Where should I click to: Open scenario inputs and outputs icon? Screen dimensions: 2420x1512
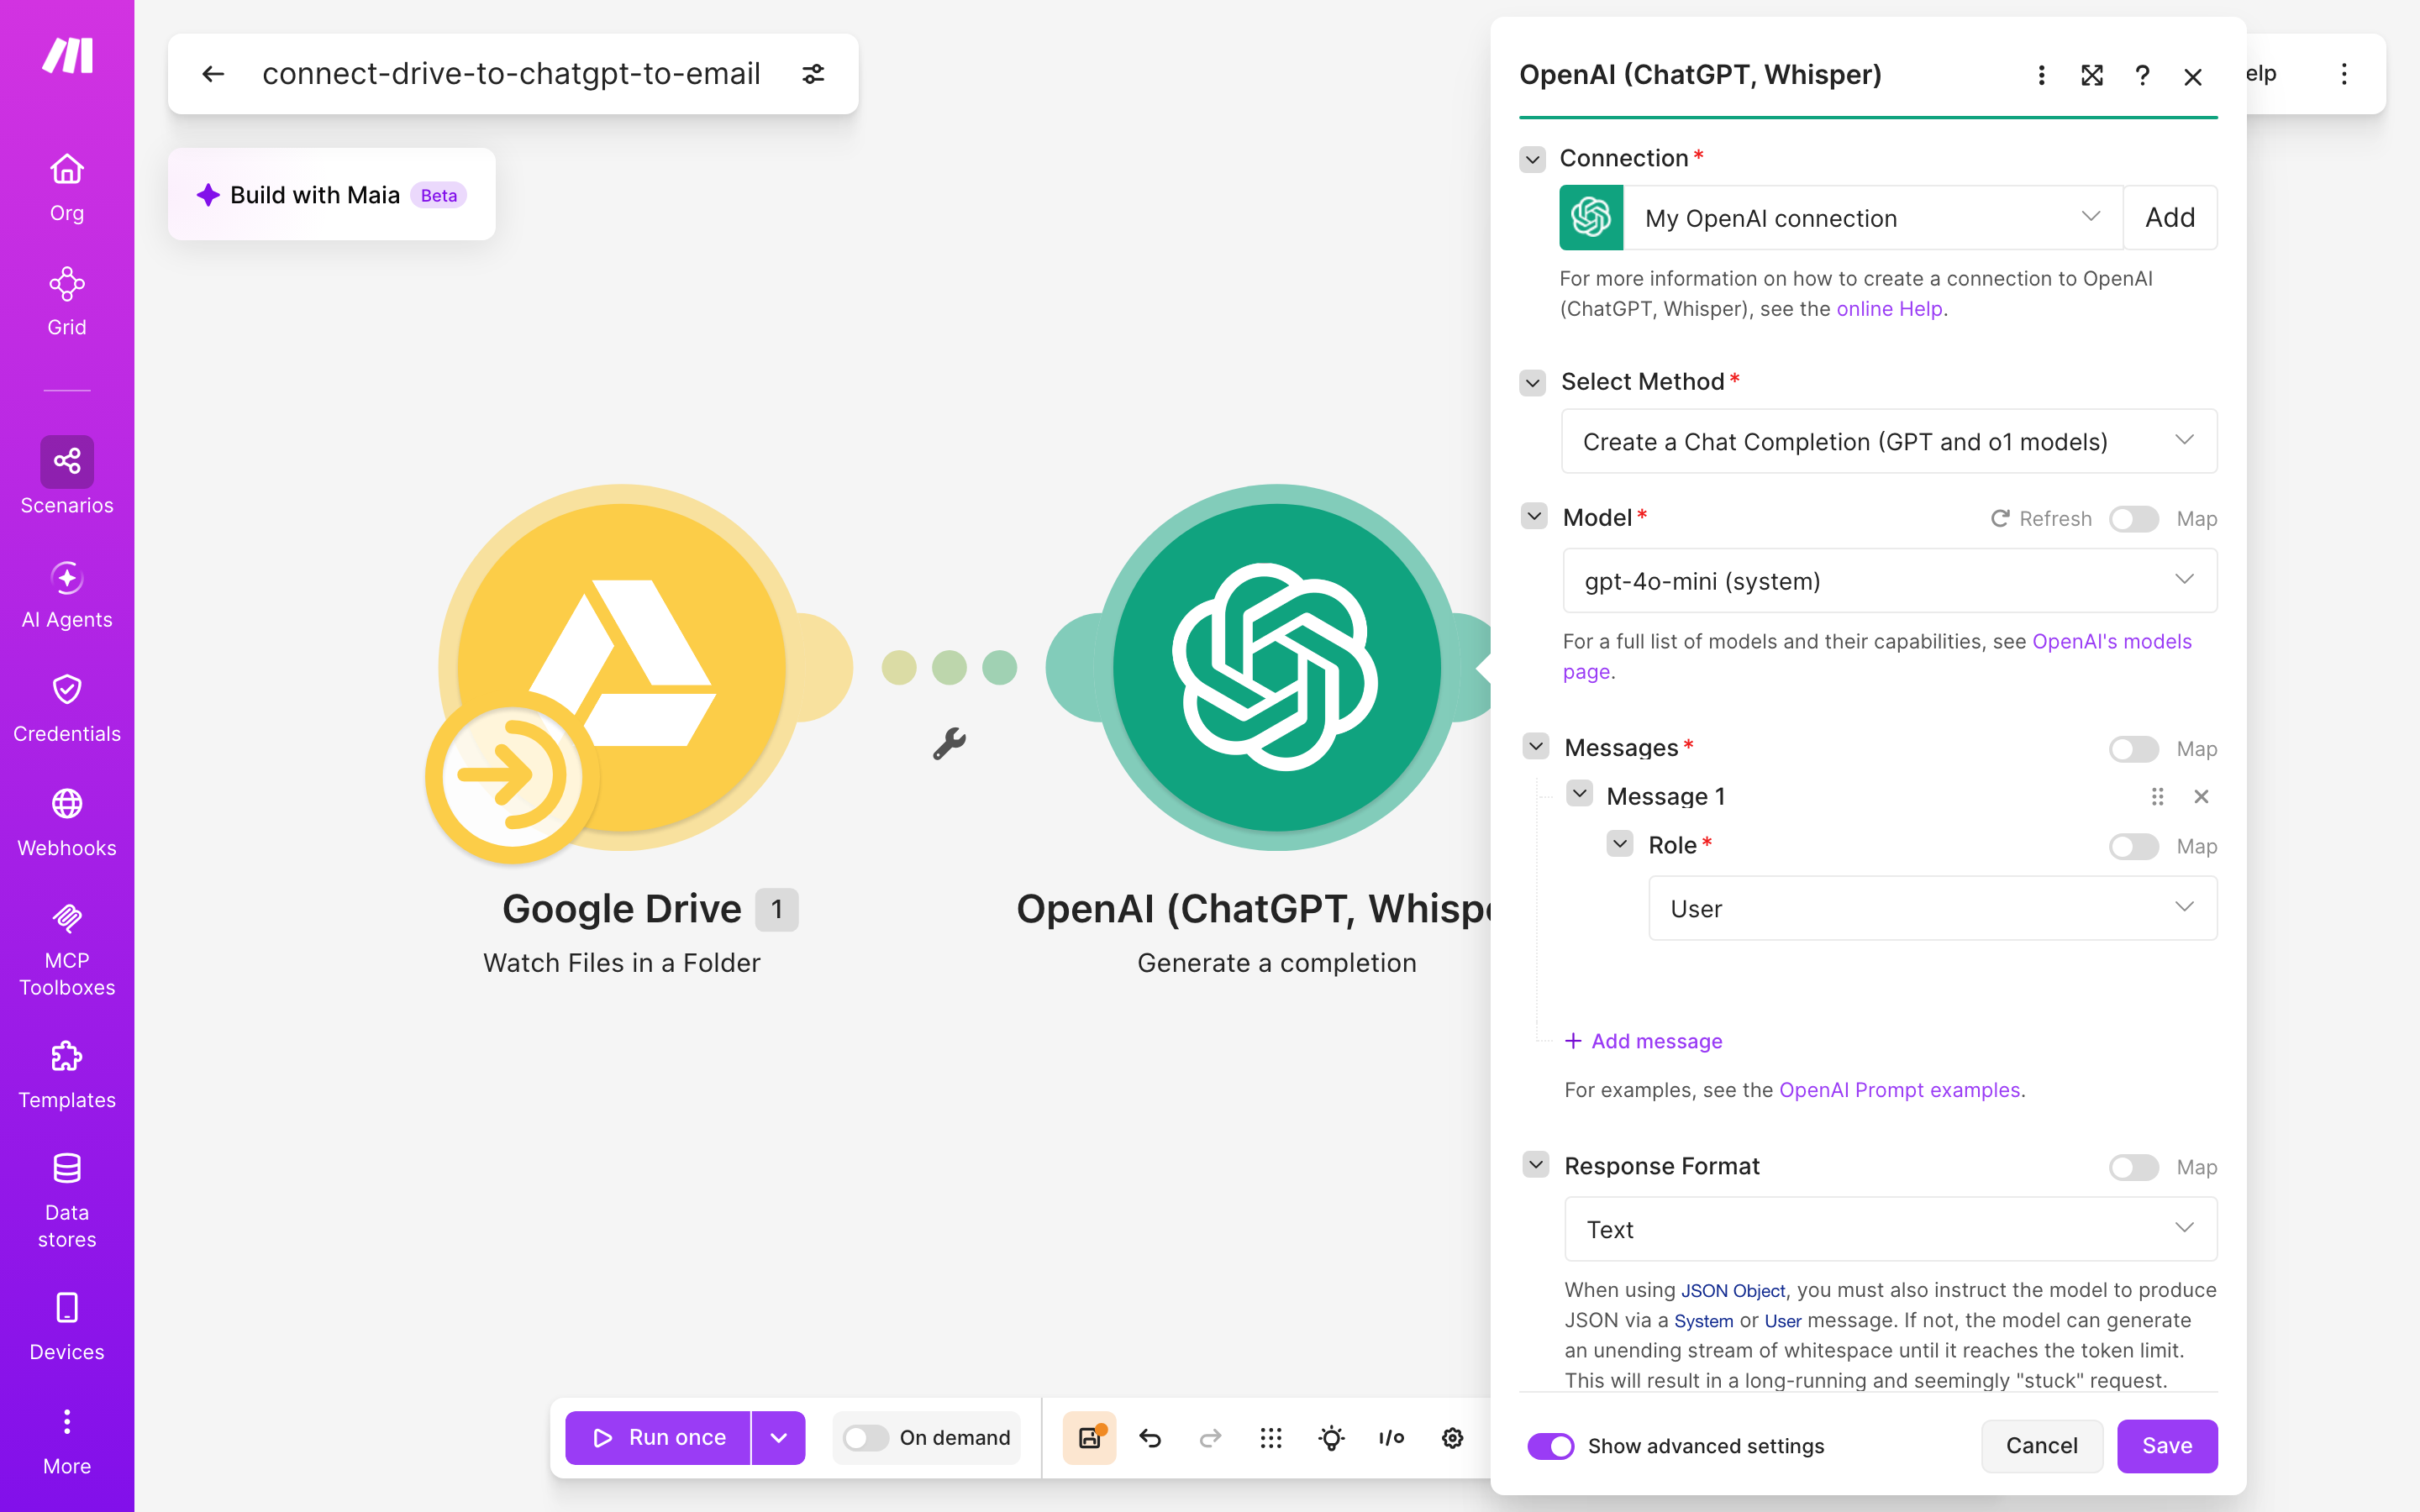click(1392, 1438)
